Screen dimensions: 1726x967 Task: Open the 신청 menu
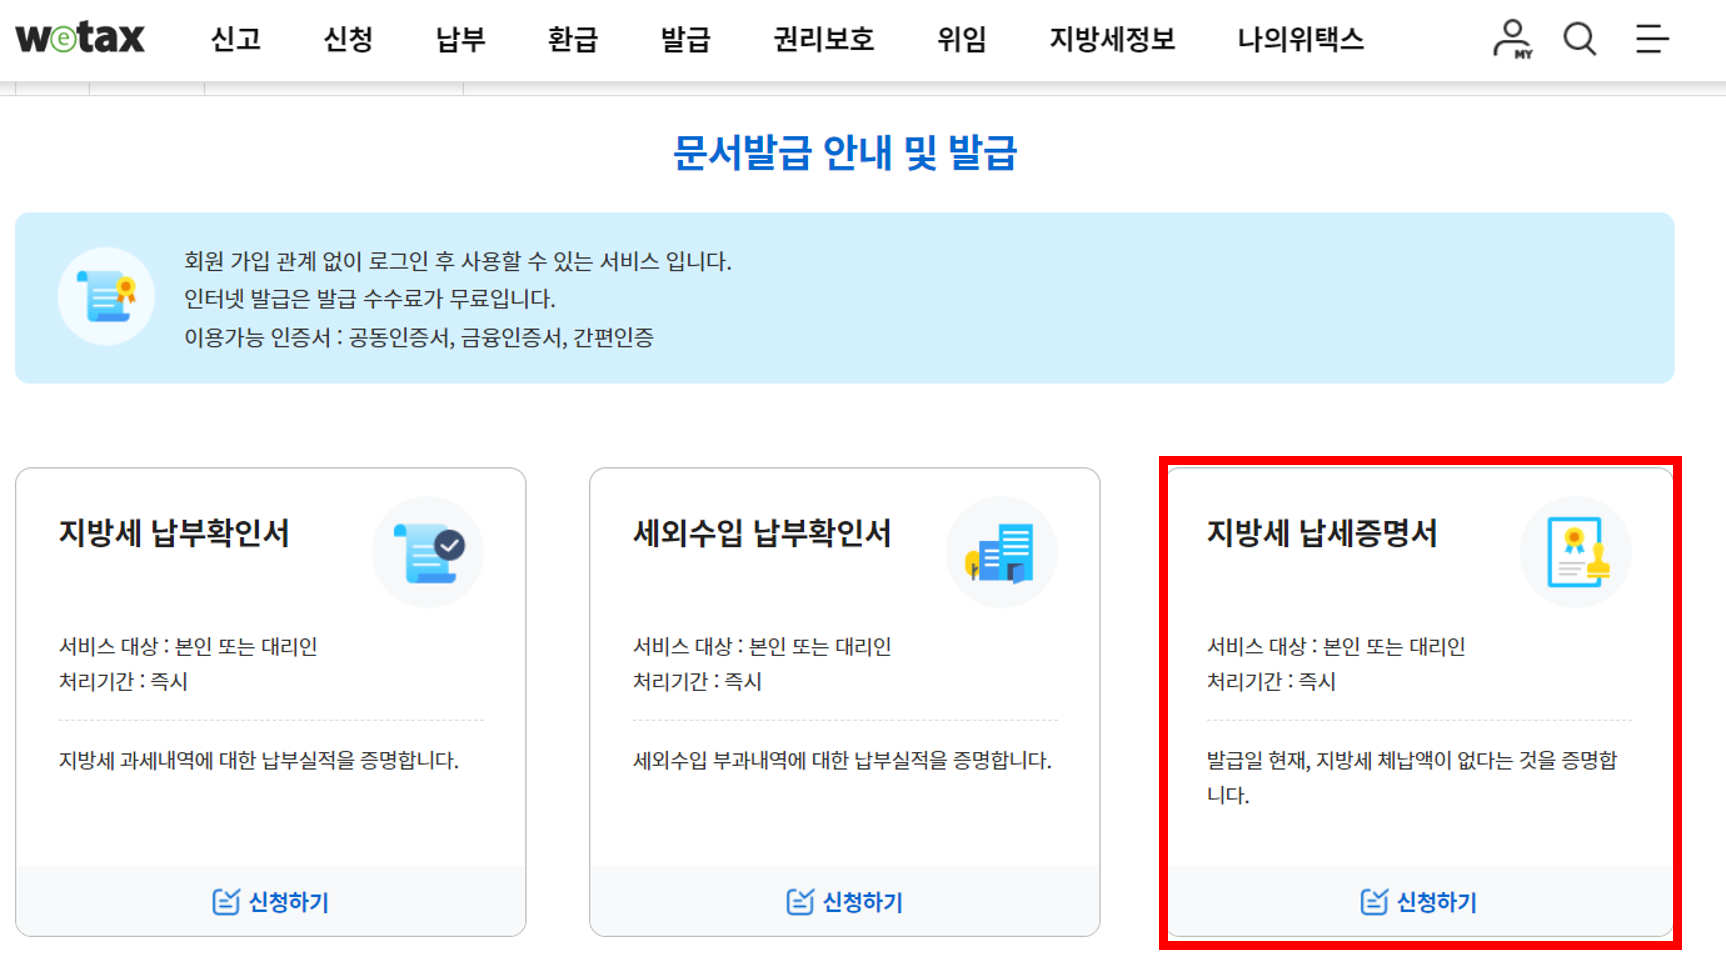pyautogui.click(x=348, y=38)
